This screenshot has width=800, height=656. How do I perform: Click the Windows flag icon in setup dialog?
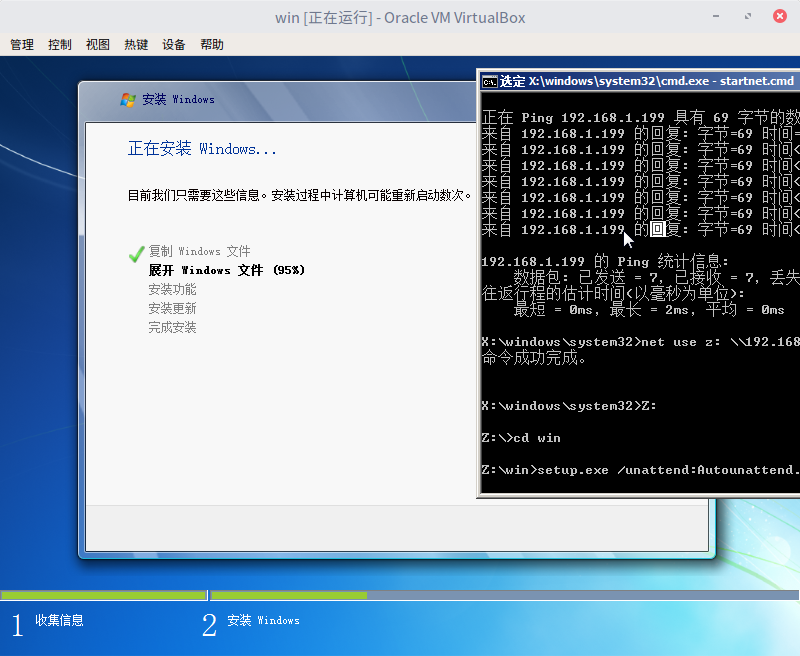128,99
